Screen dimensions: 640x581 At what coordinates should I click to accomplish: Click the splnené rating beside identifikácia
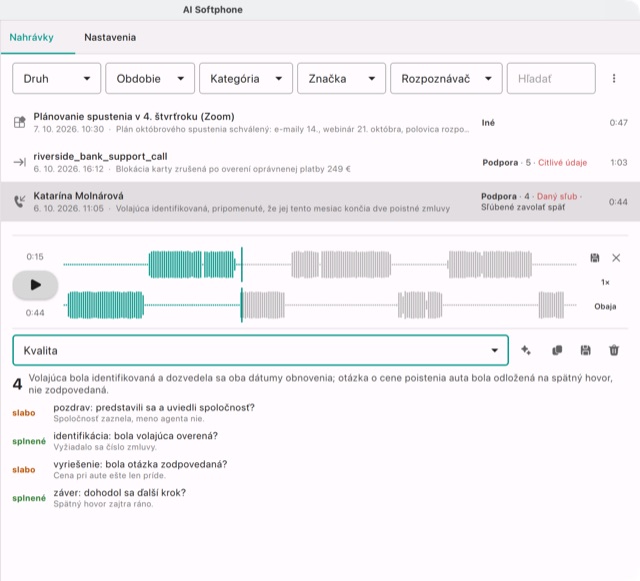coord(29,441)
